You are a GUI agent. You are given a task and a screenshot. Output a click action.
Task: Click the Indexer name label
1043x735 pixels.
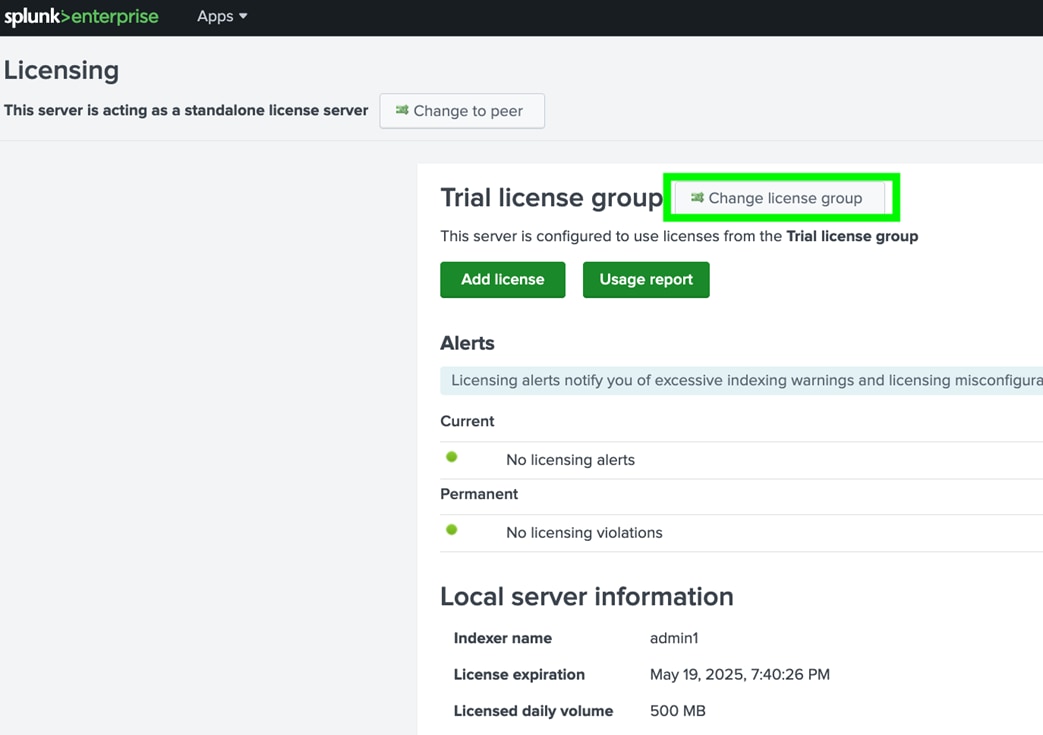coord(502,638)
